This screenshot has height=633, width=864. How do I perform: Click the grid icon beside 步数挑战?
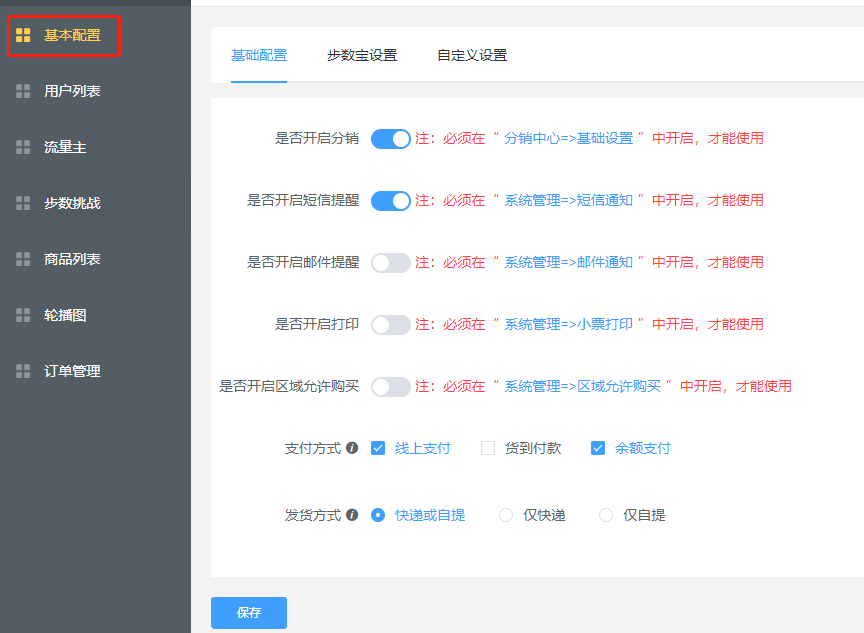tap(23, 203)
